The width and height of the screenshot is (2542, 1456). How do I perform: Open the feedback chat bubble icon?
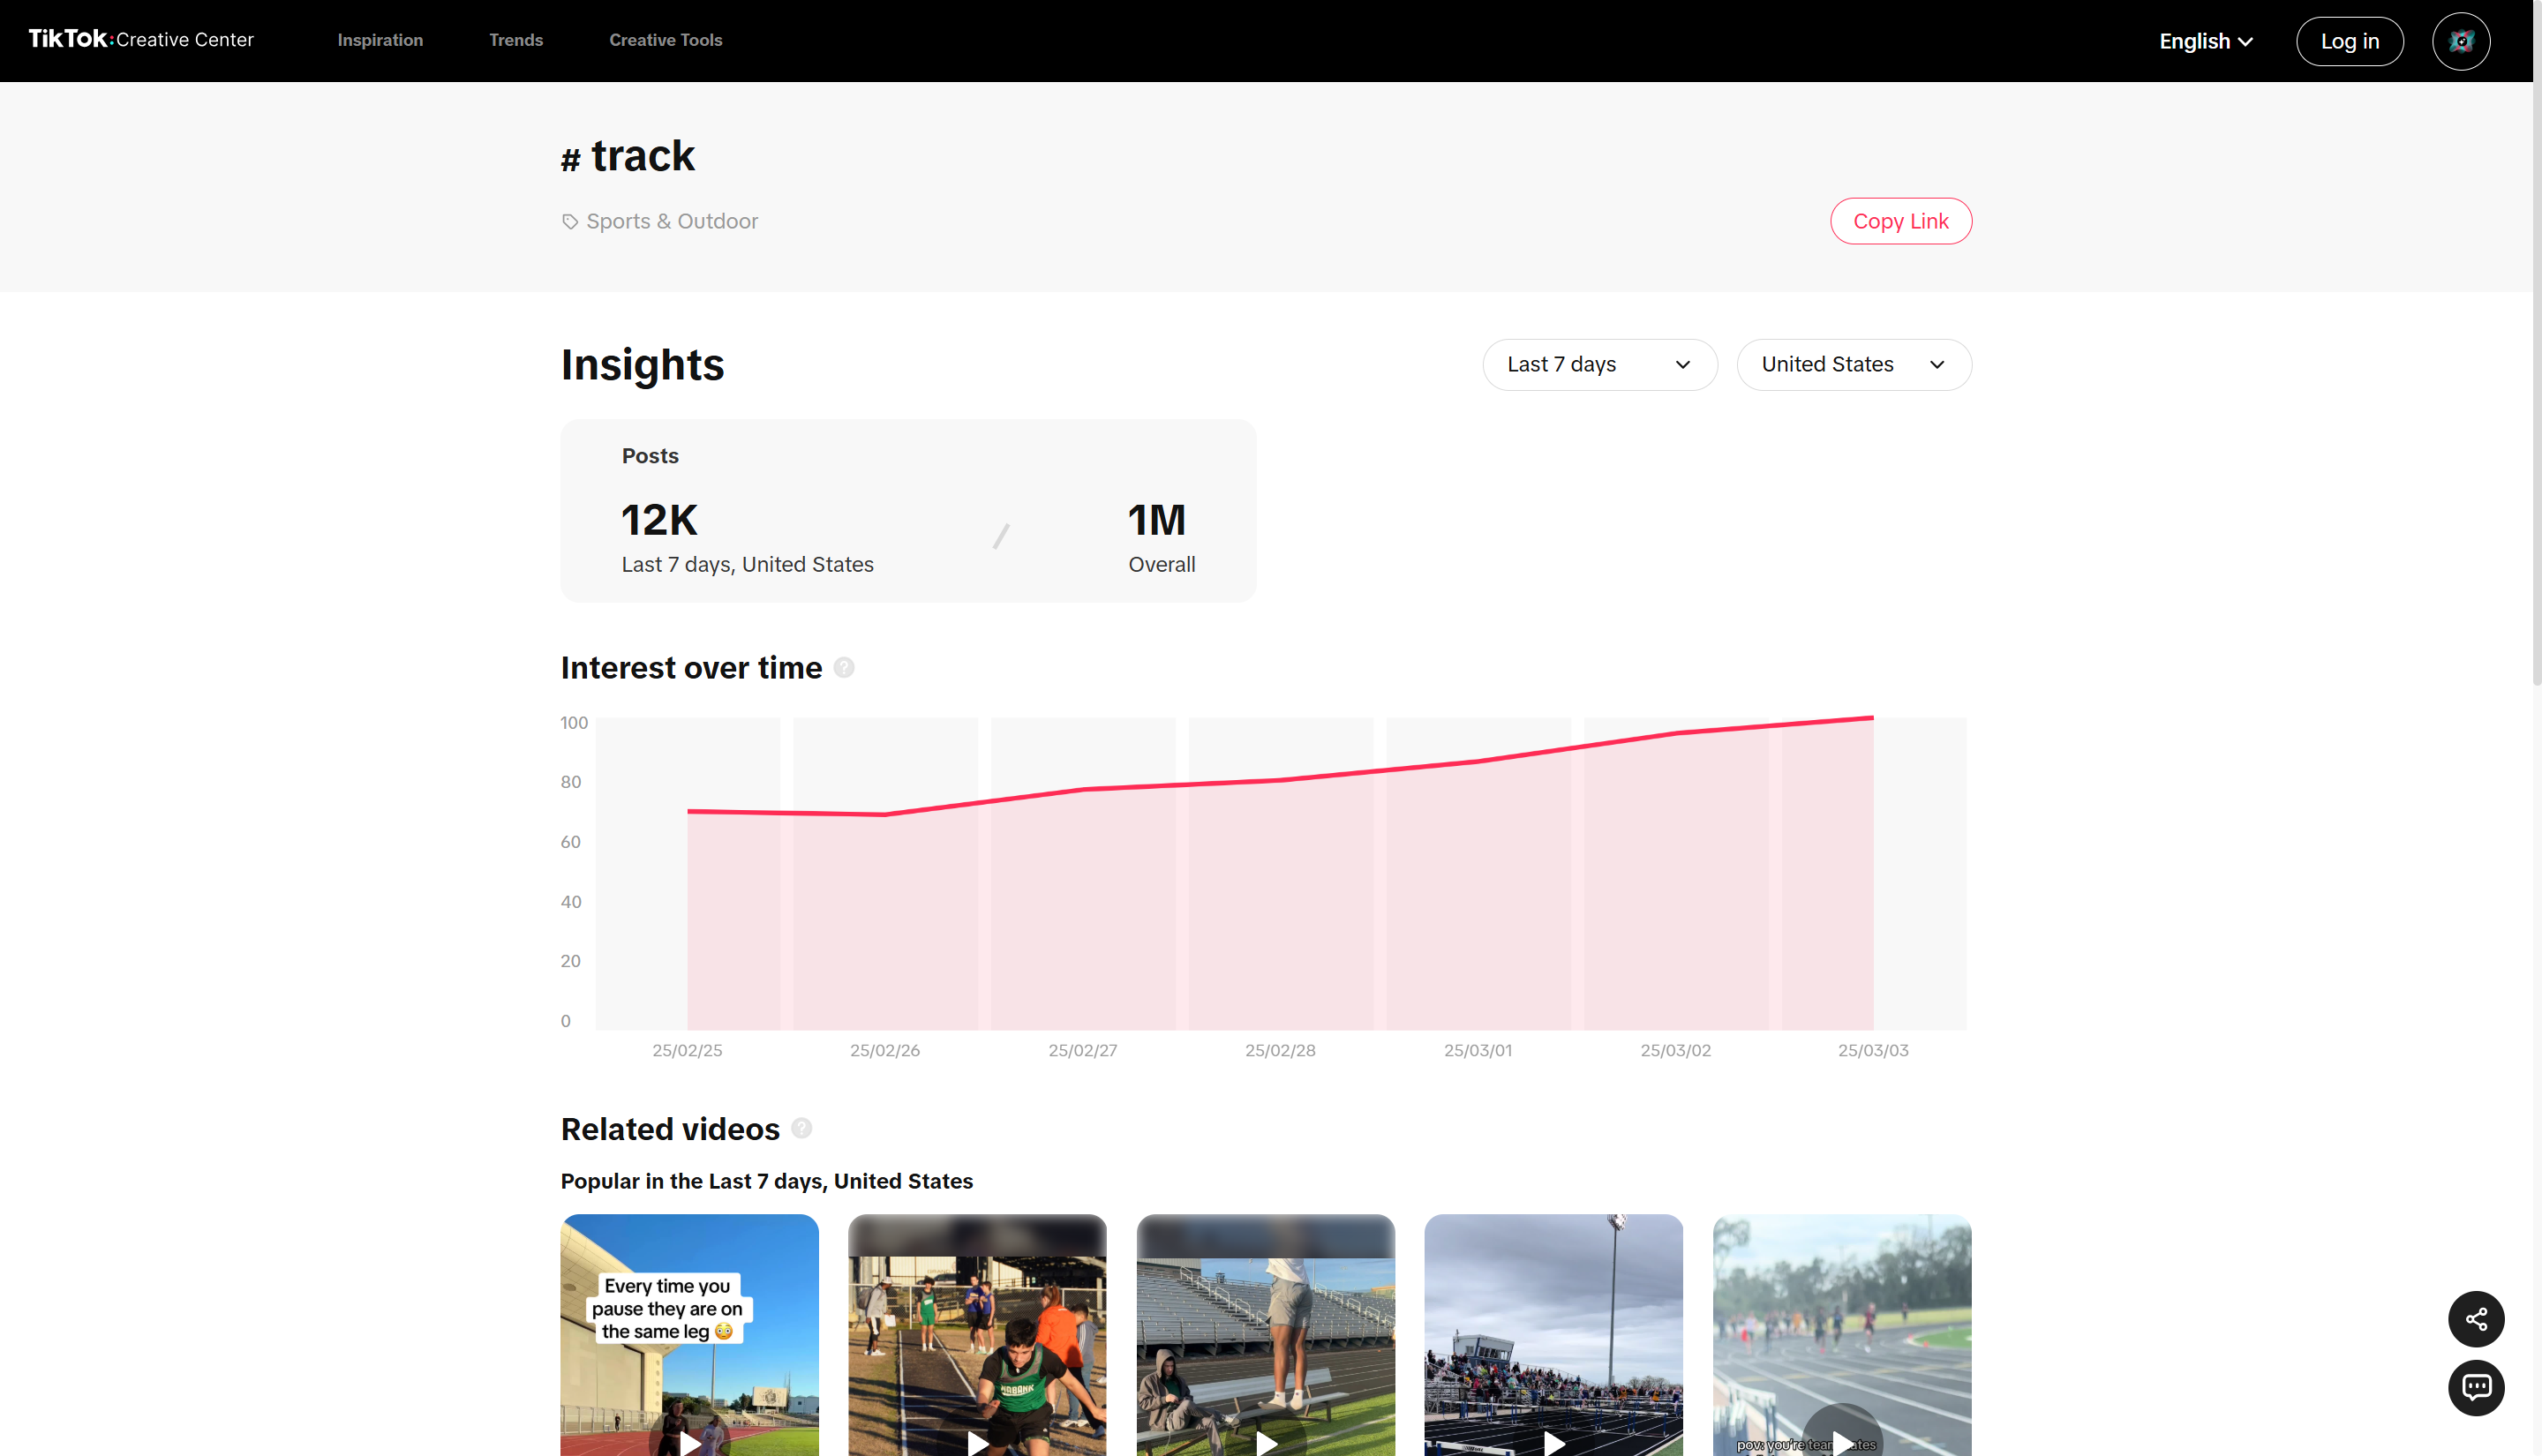[x=2477, y=1388]
